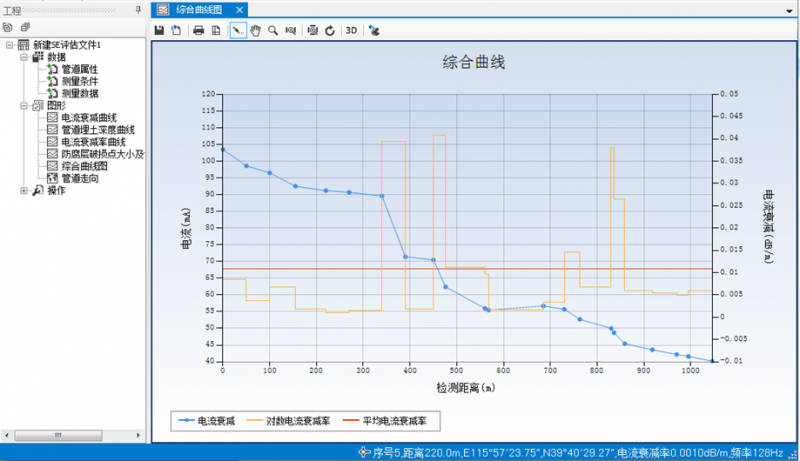Viewport: 800px width, 461px height.
Task: Click the printer icon in toolbar
Action: tap(198, 31)
